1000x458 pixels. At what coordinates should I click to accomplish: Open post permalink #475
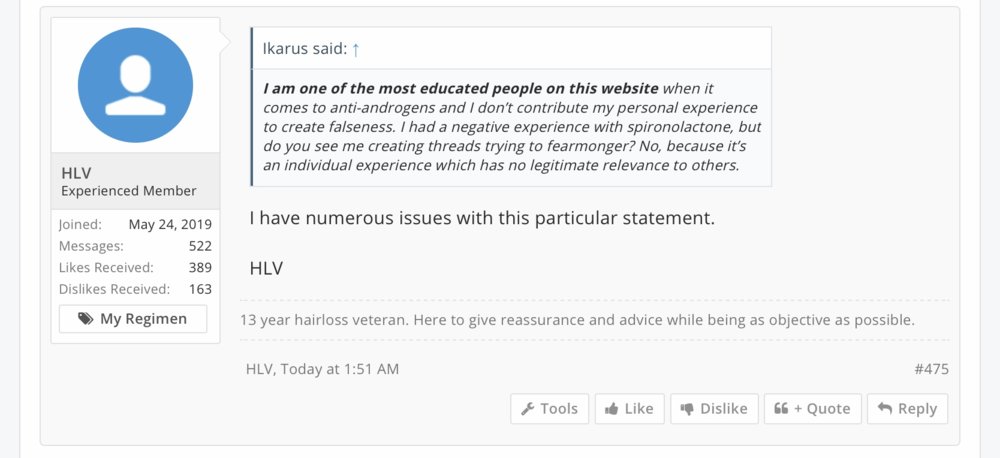tap(931, 369)
